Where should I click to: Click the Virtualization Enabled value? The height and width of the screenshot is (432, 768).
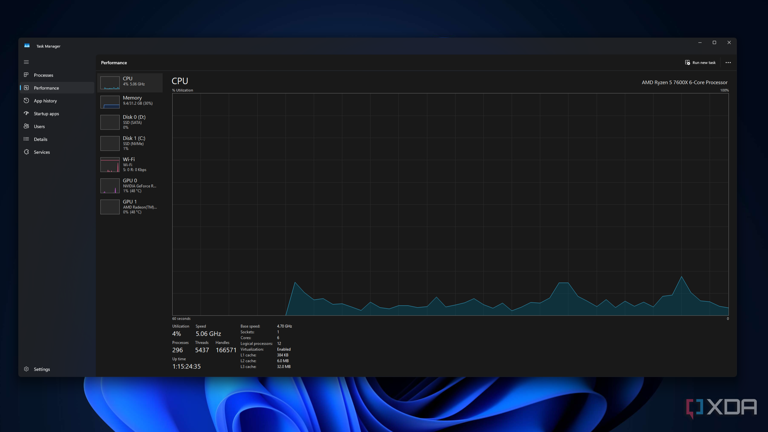coord(284,349)
